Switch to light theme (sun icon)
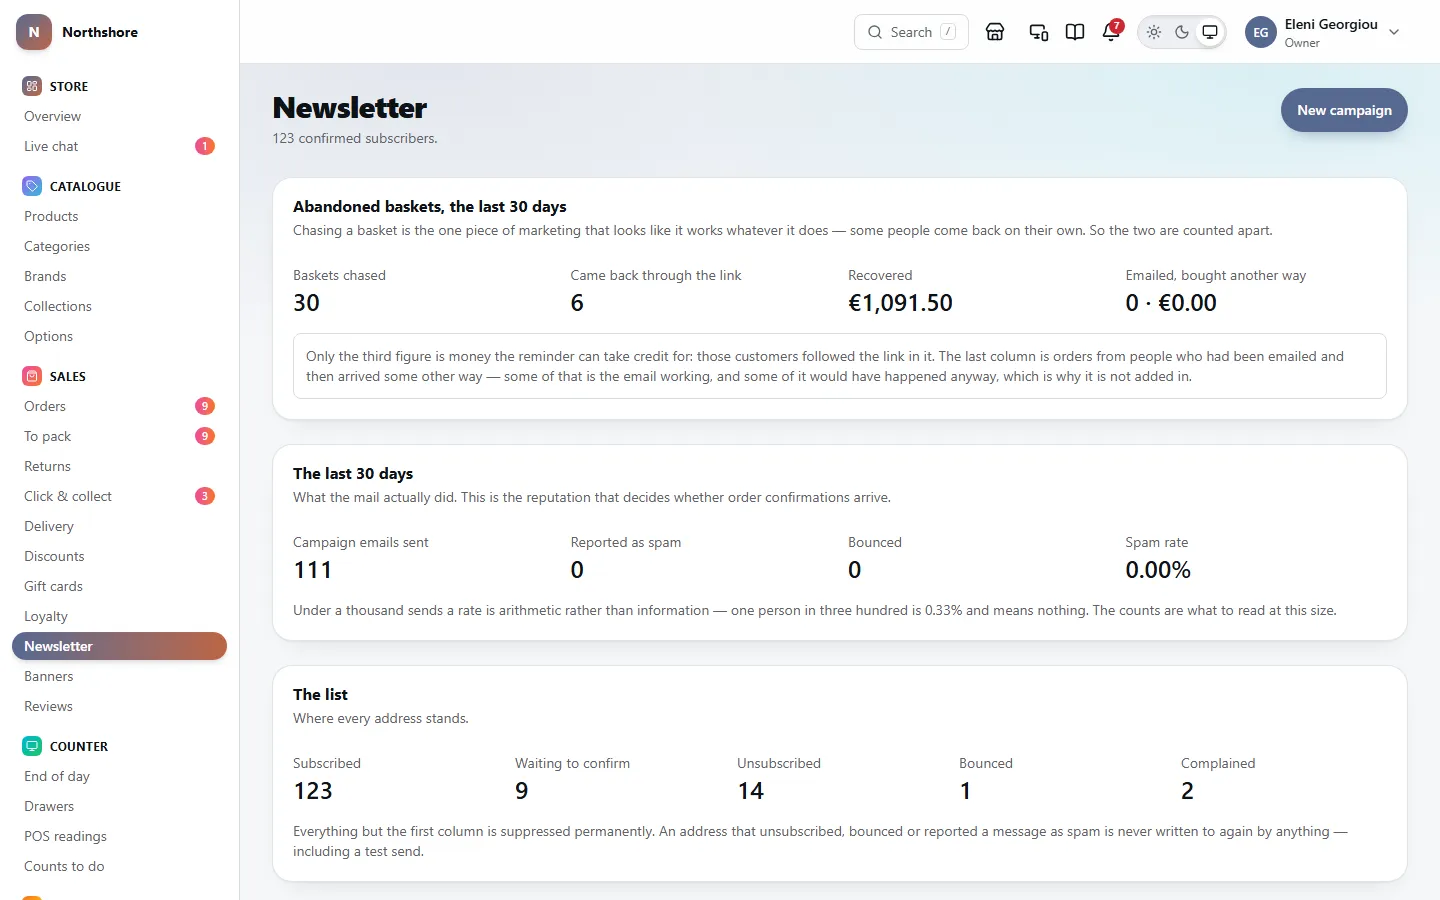Viewport: 1440px width, 900px height. pyautogui.click(x=1154, y=32)
